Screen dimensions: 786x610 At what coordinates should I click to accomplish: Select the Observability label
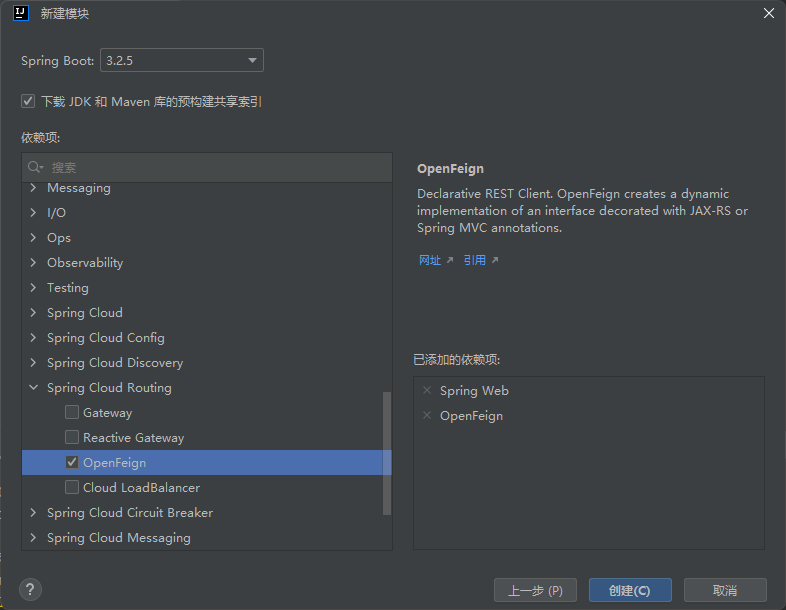[85, 263]
